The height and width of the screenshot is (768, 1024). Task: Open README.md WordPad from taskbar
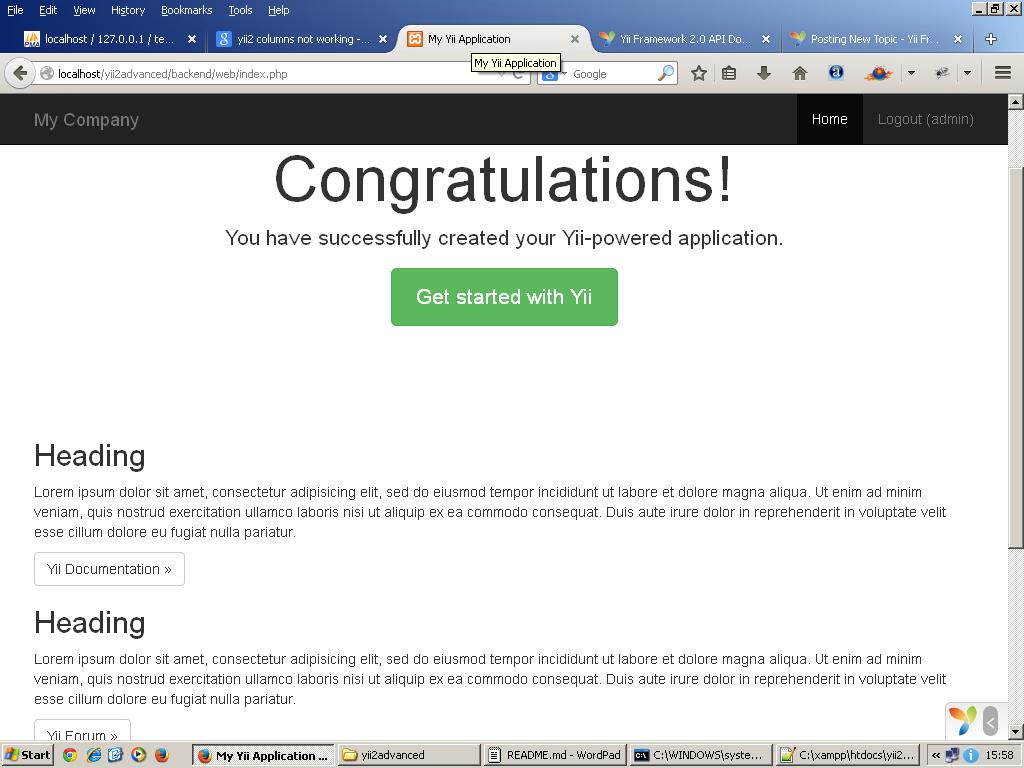pos(554,756)
